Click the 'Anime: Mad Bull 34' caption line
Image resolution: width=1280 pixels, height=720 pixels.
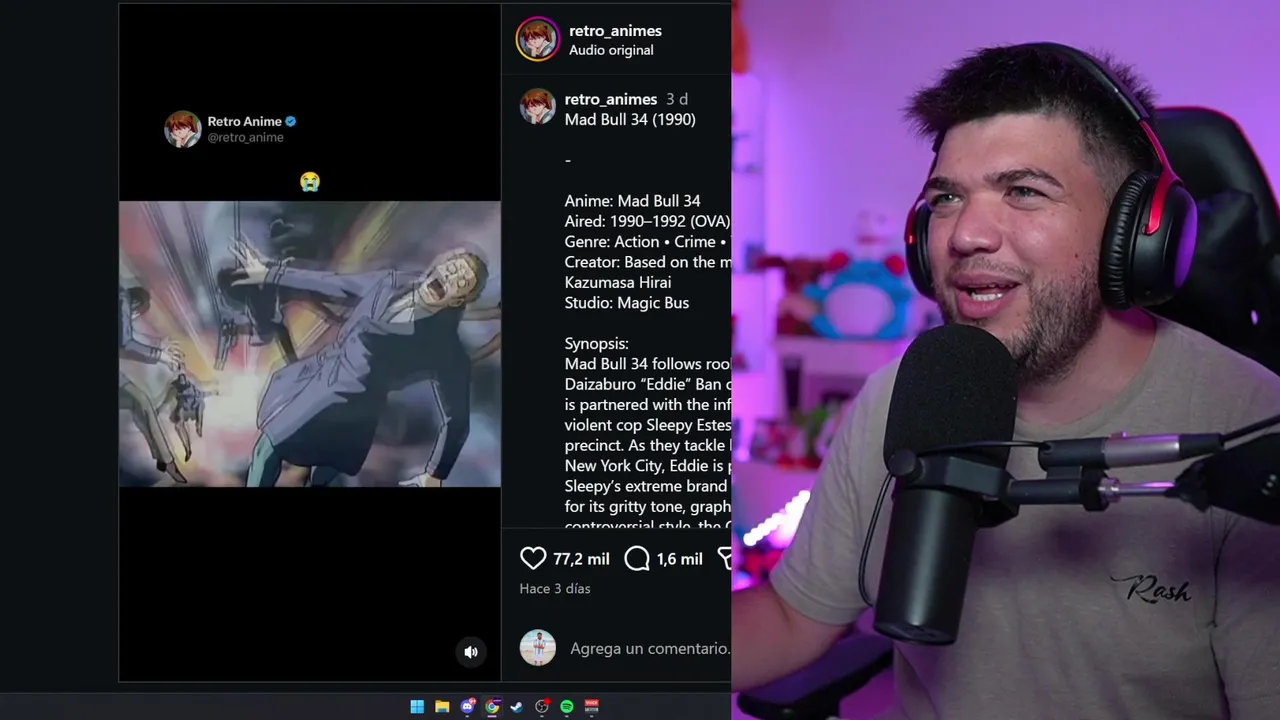pos(633,201)
